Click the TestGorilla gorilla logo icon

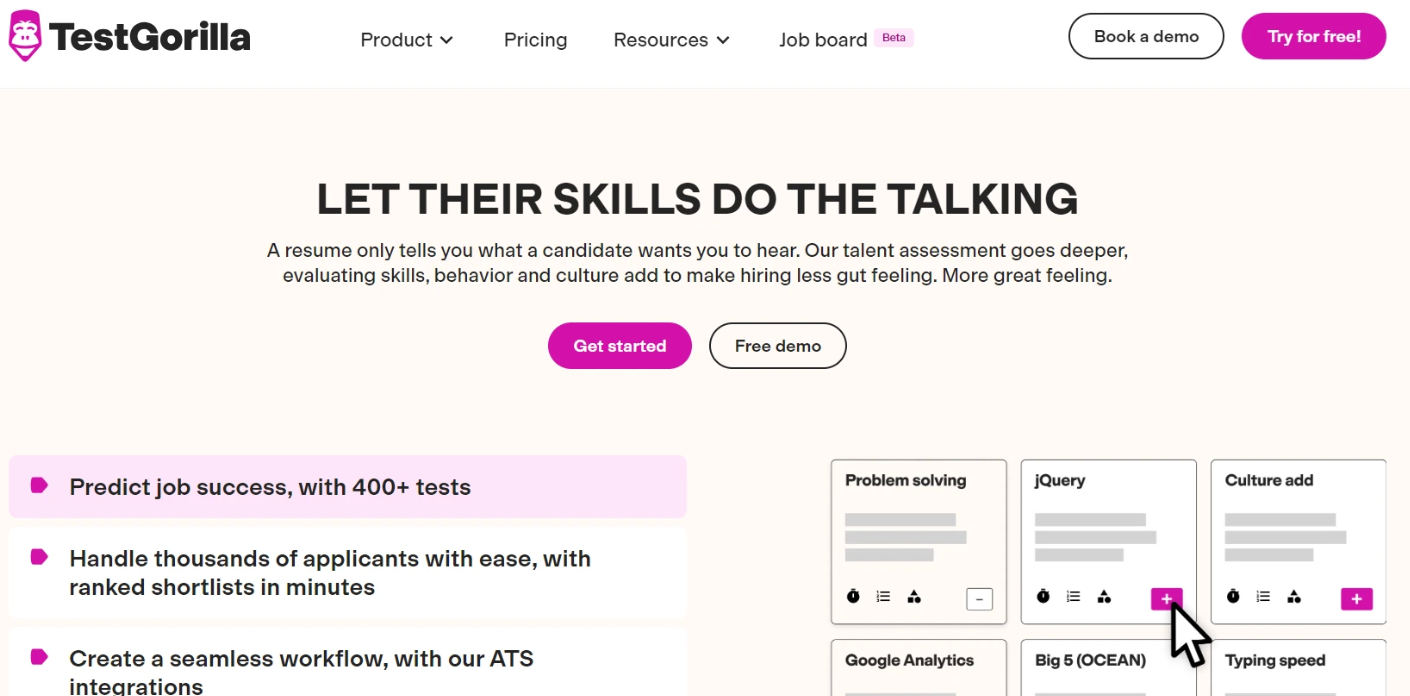(x=24, y=36)
